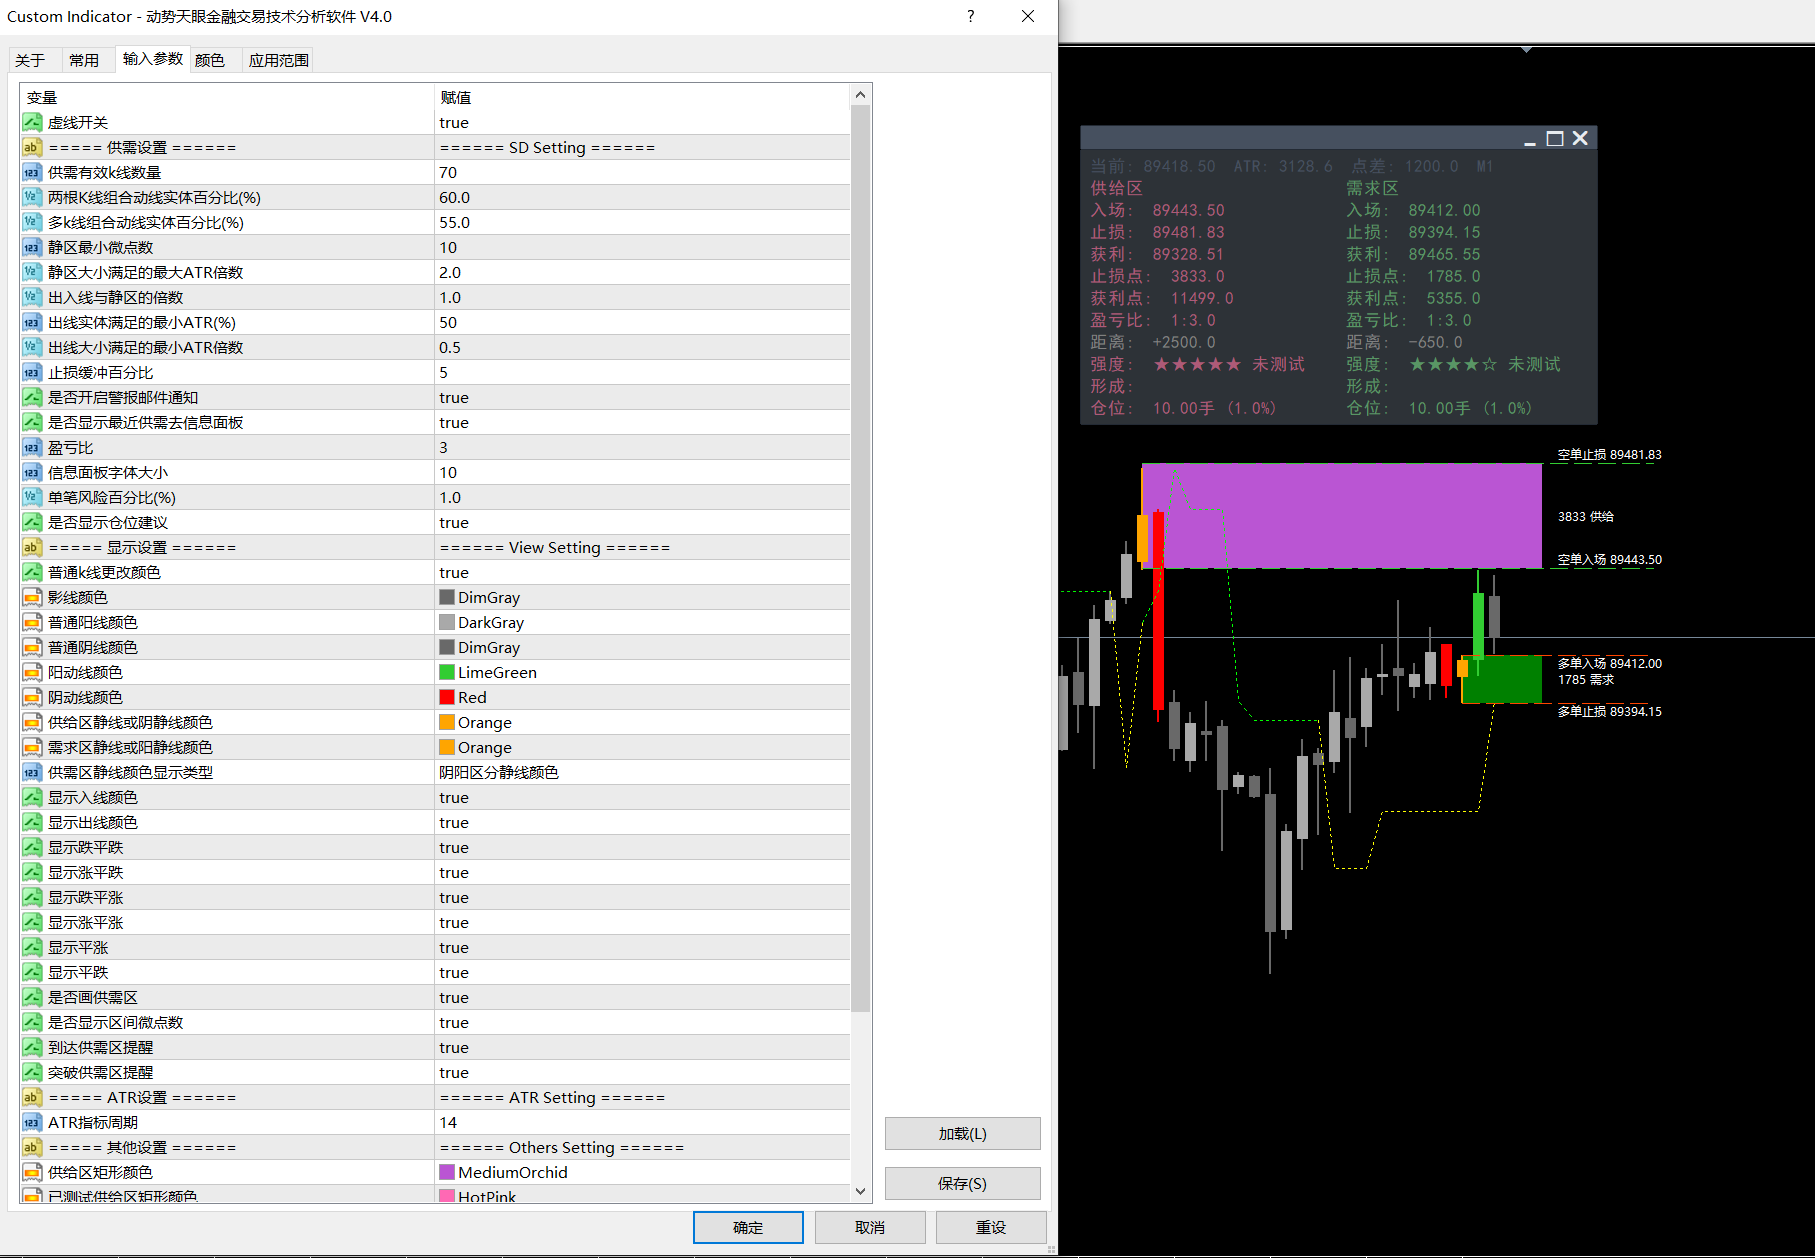Click the 赋值 column header
Image resolution: width=1815 pixels, height=1258 pixels.
pos(456,97)
